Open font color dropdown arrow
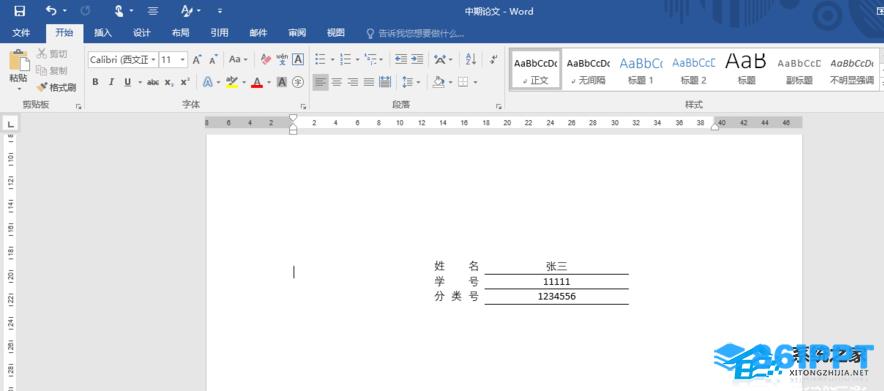 [x=269, y=82]
